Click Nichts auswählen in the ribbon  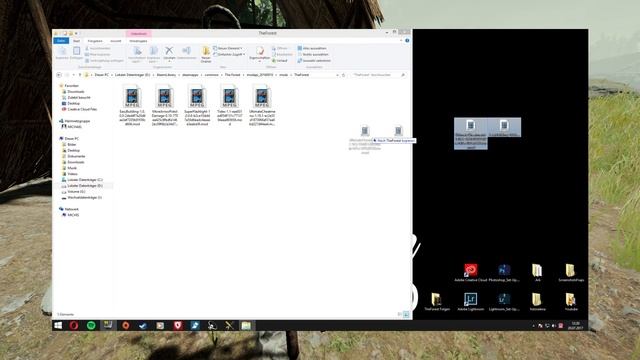[x=313, y=54]
